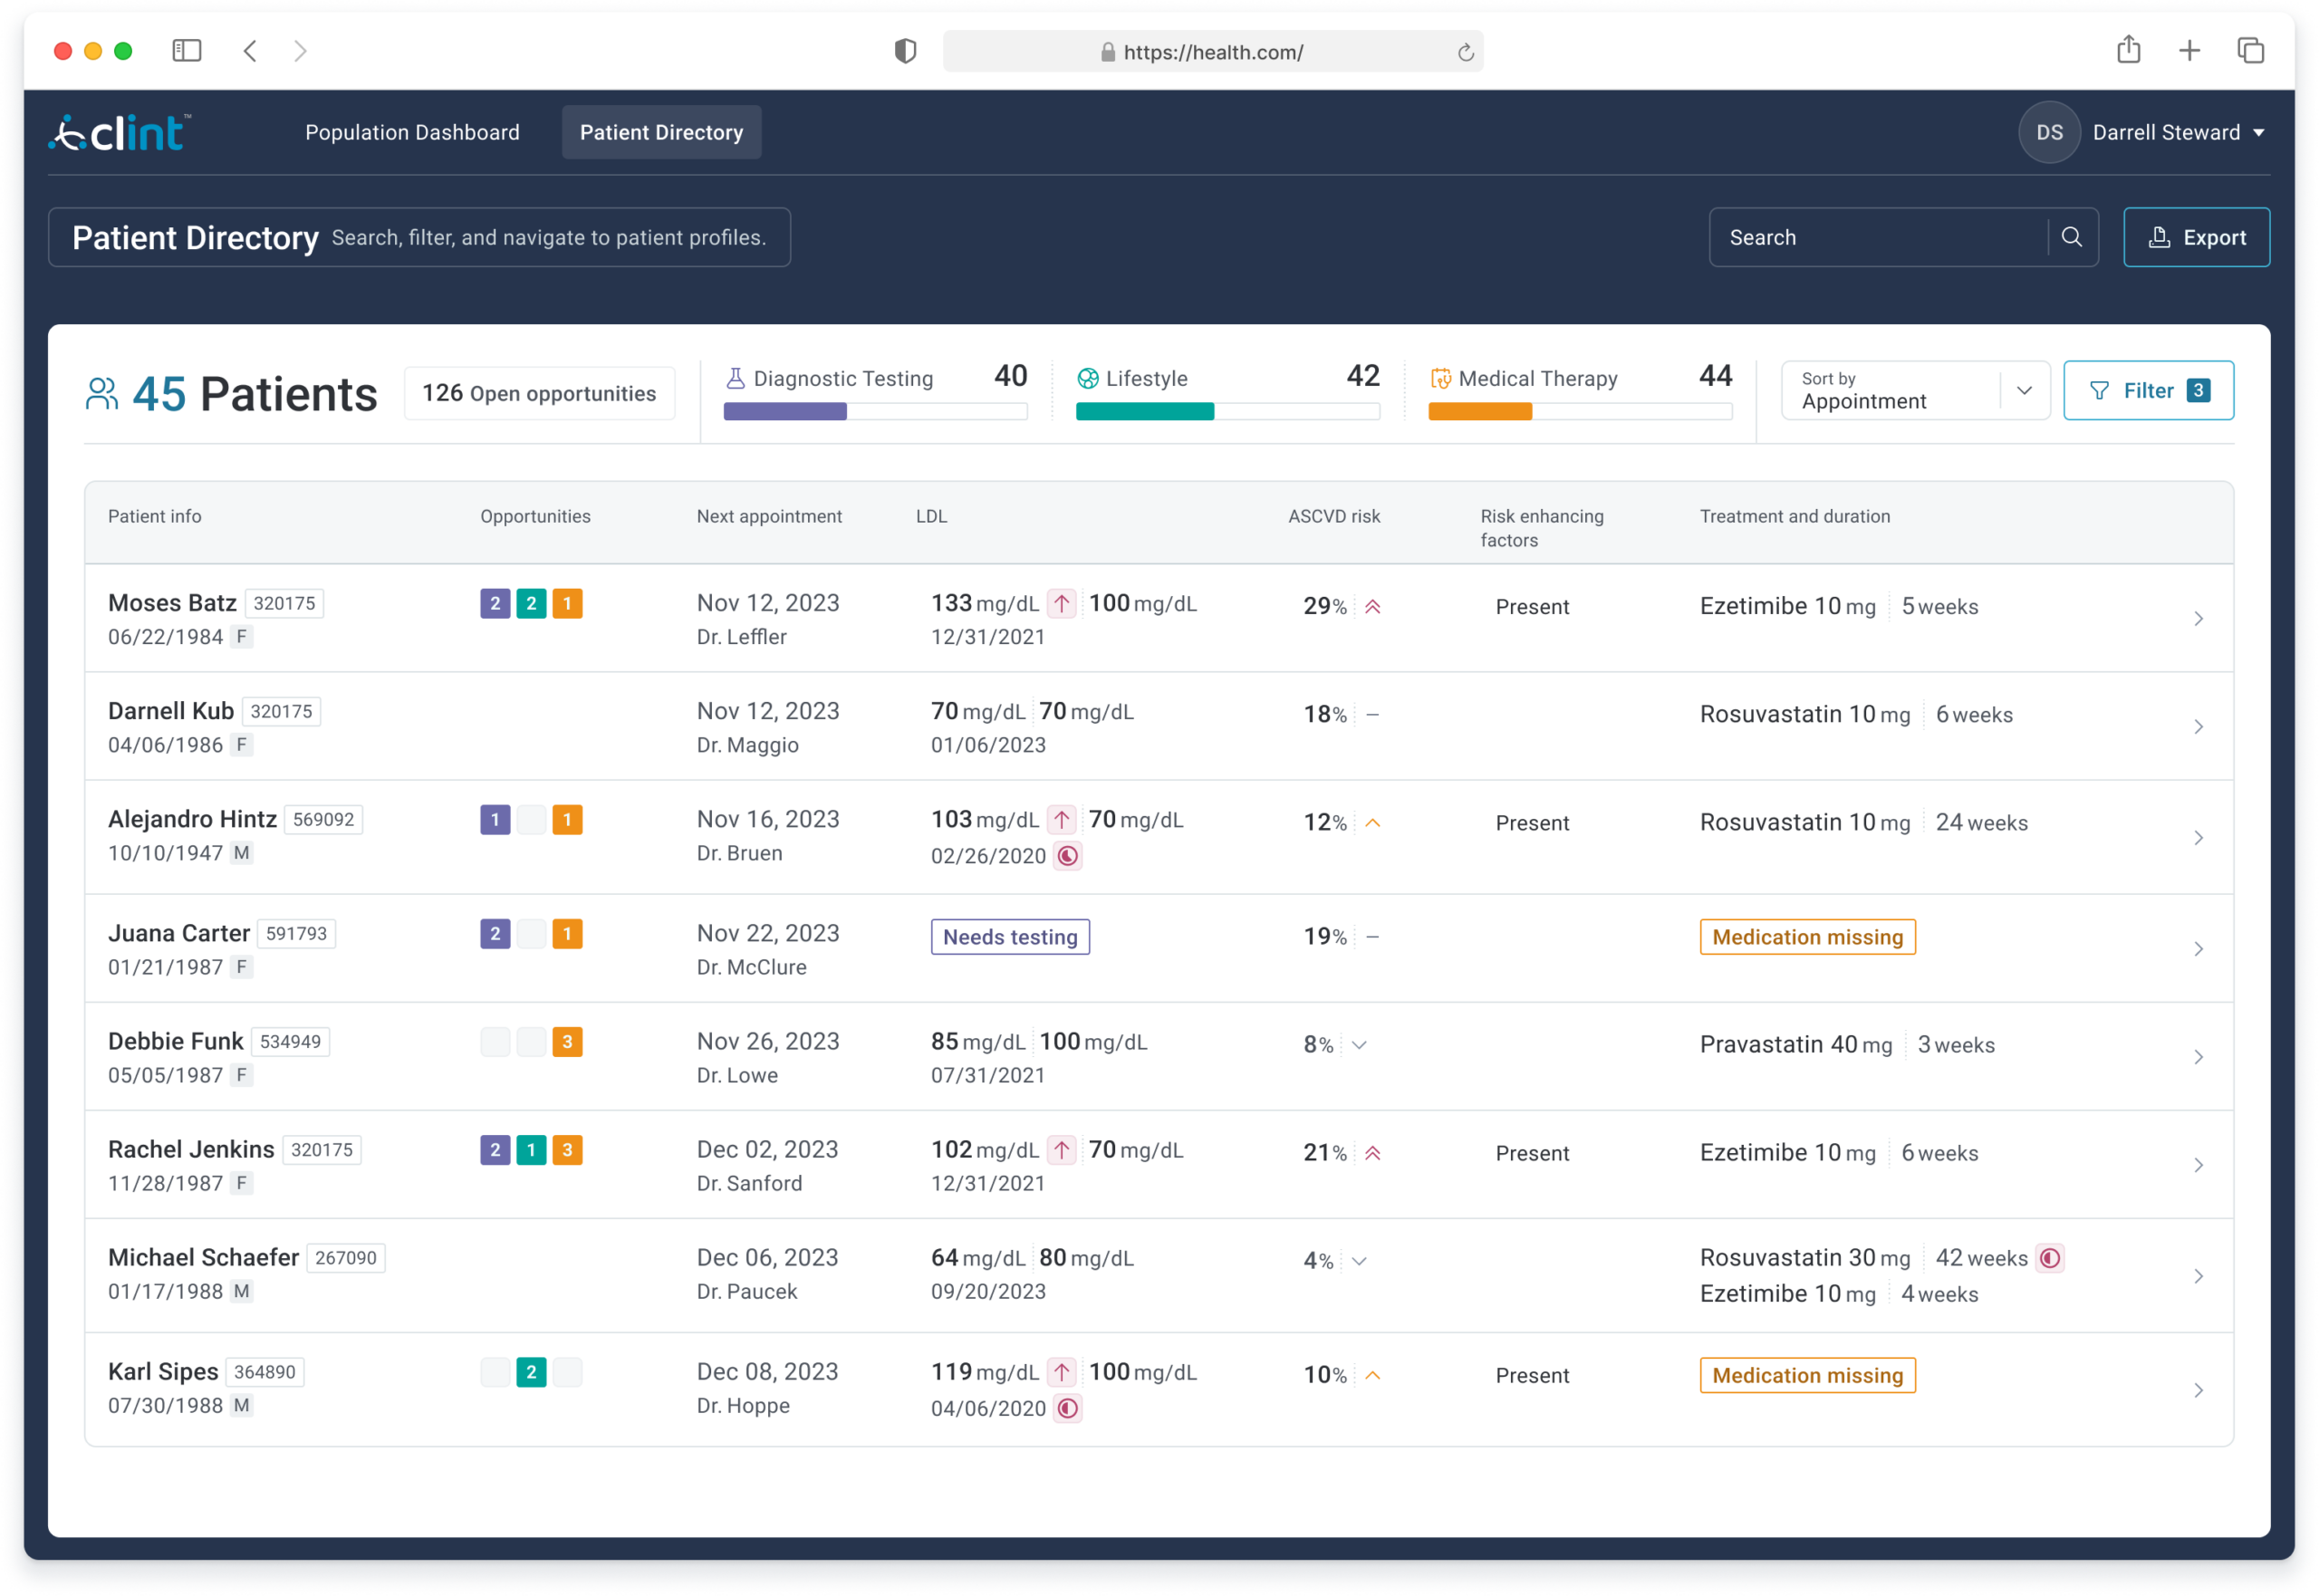Click the search magnifier icon

click(x=2071, y=237)
